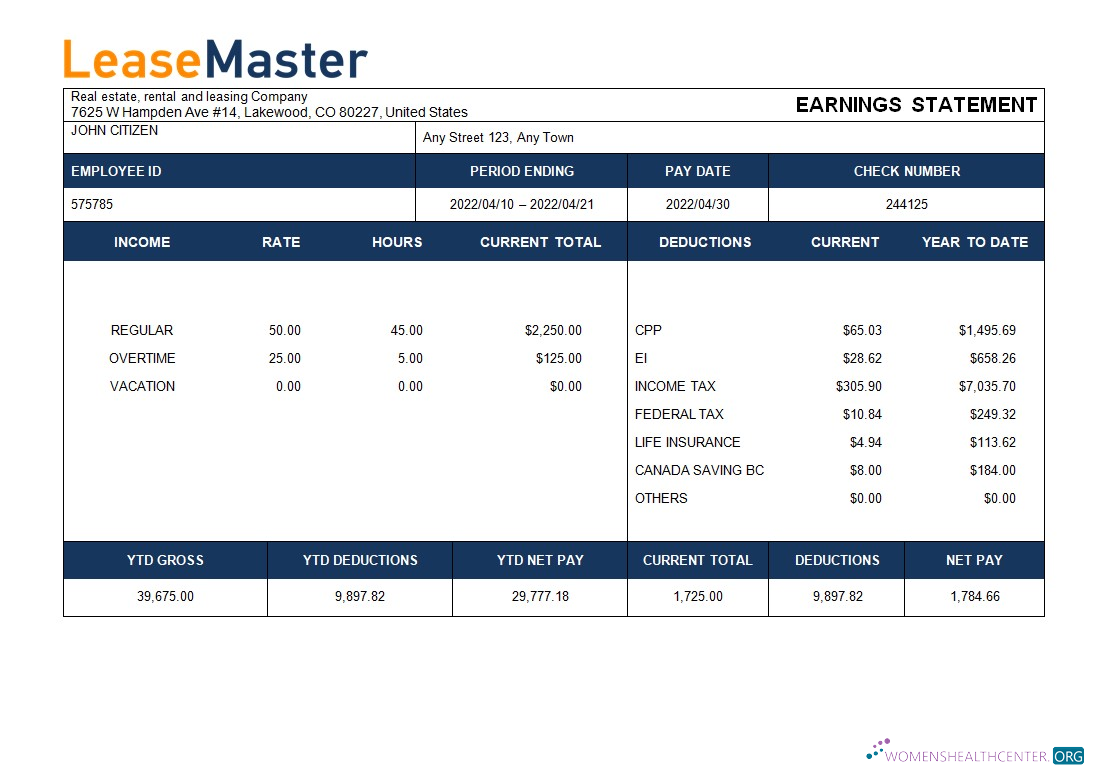Click the orange 'Lease' part of the logo
1094x775 pixels.
click(130, 60)
